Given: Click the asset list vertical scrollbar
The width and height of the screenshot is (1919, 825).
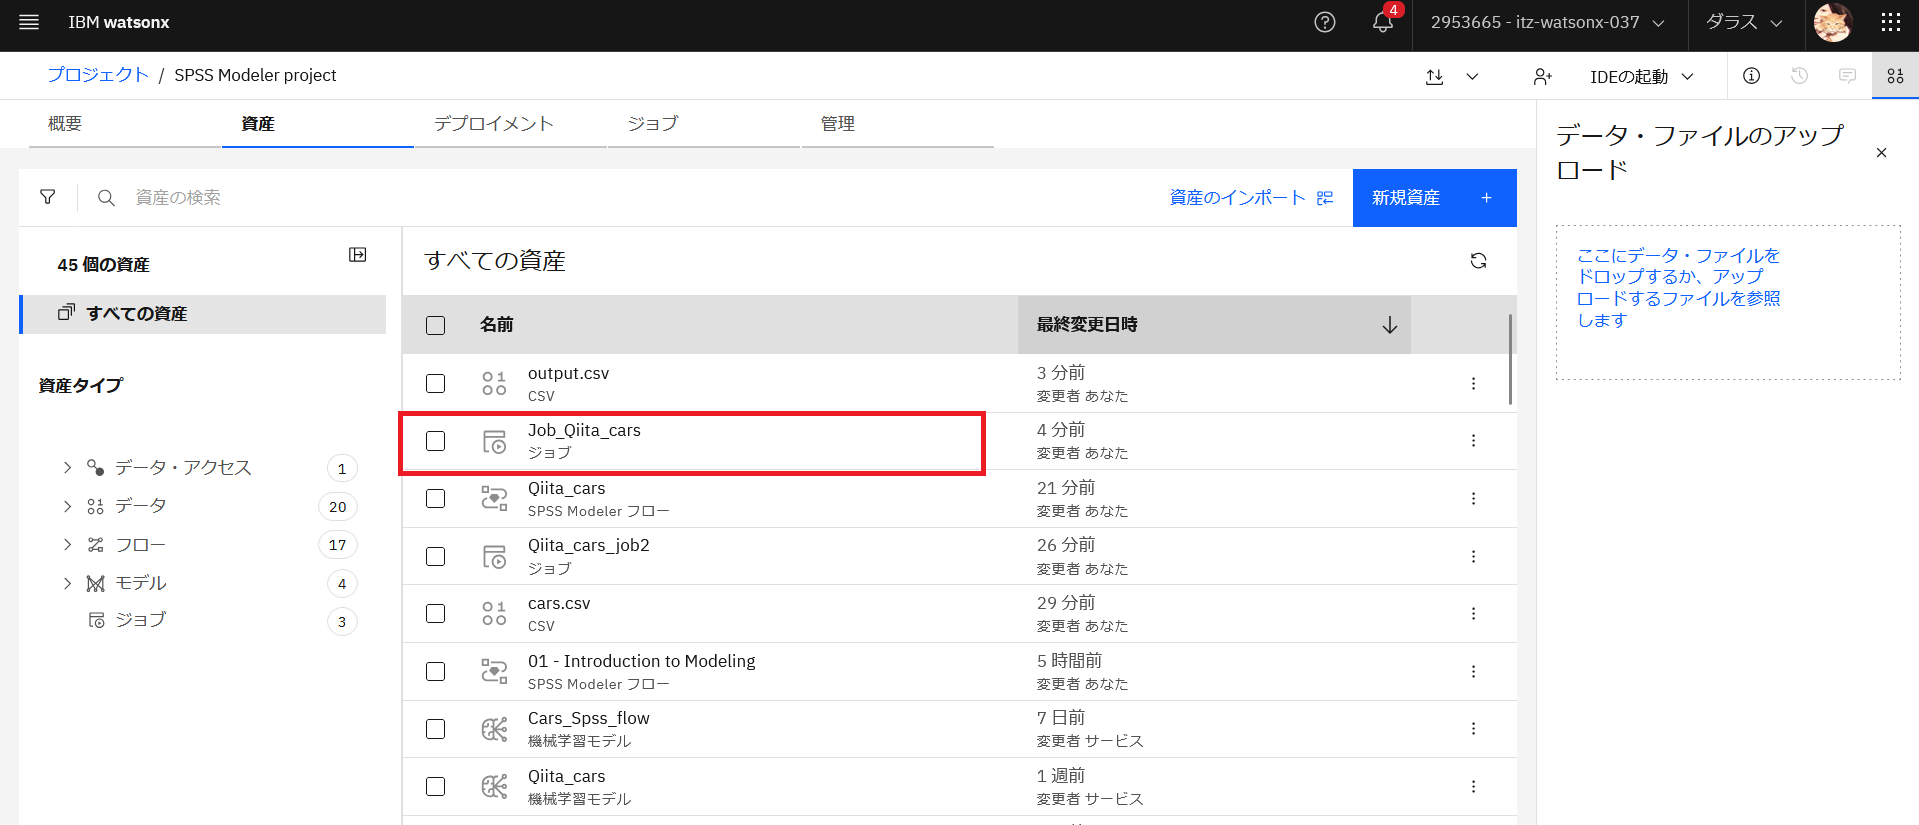Looking at the screenshot, I should tap(1509, 360).
